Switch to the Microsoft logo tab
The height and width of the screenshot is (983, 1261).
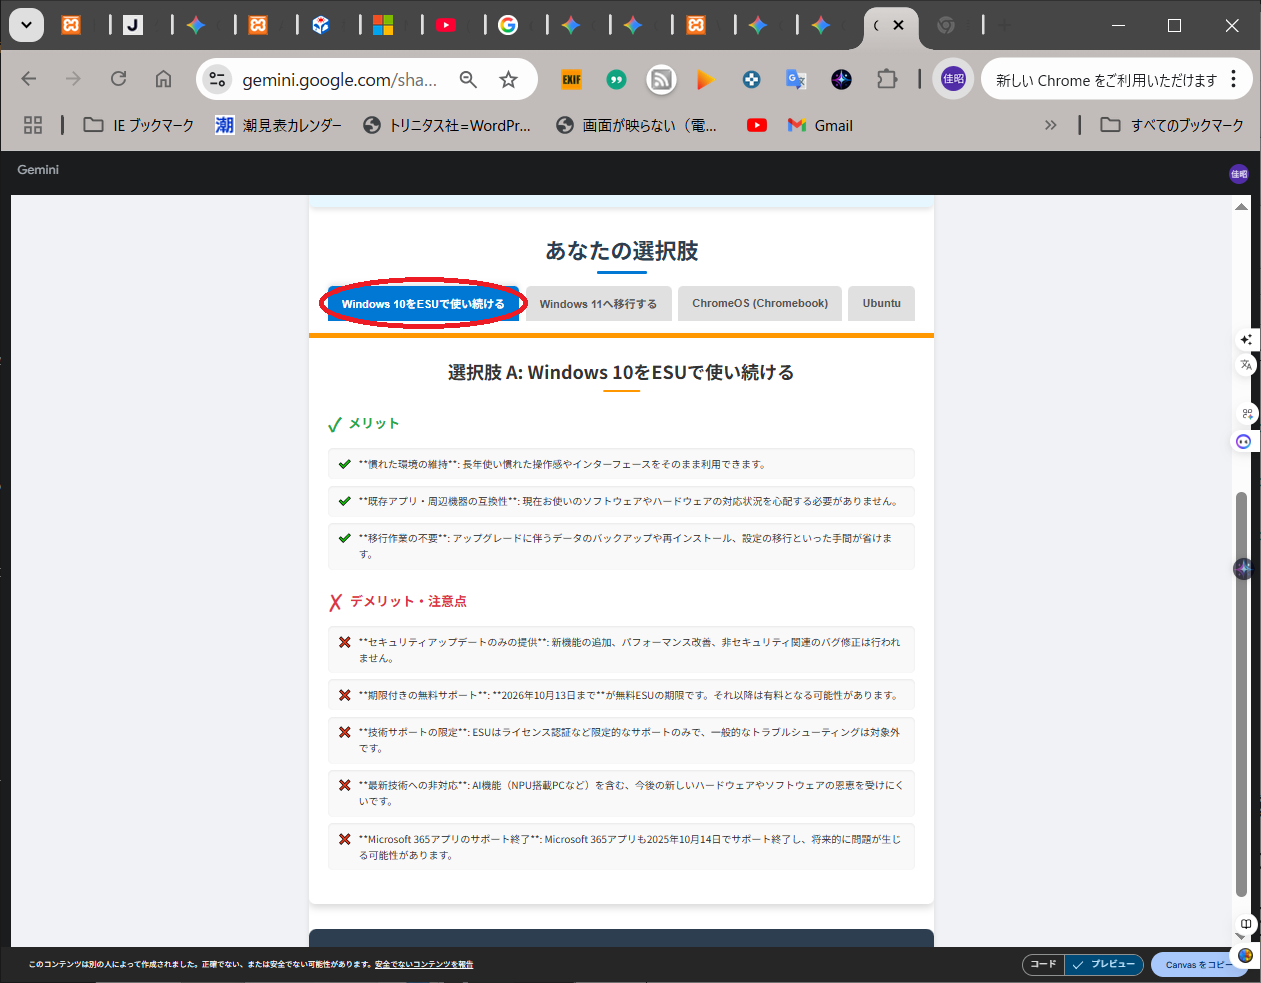click(383, 25)
